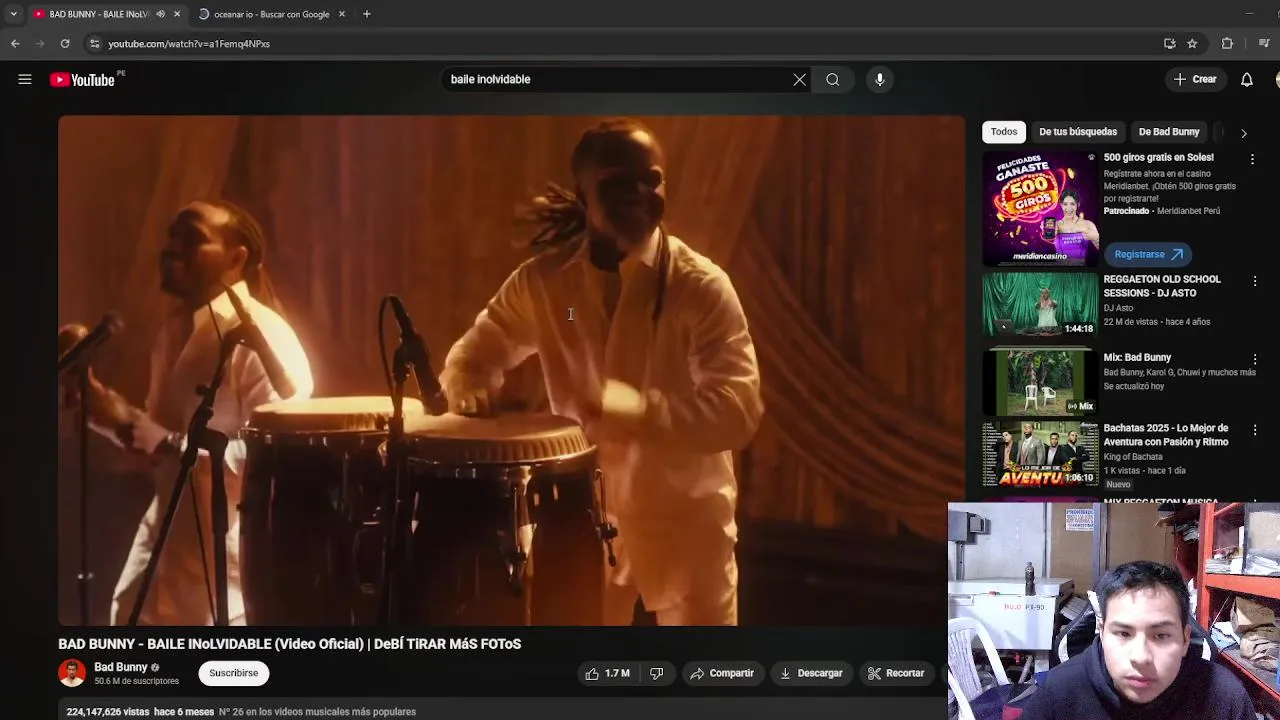The width and height of the screenshot is (1280, 720).
Task: Open REGGAETON OLD SCHOOL SESSIONS thumbnail
Action: pyautogui.click(x=1040, y=305)
